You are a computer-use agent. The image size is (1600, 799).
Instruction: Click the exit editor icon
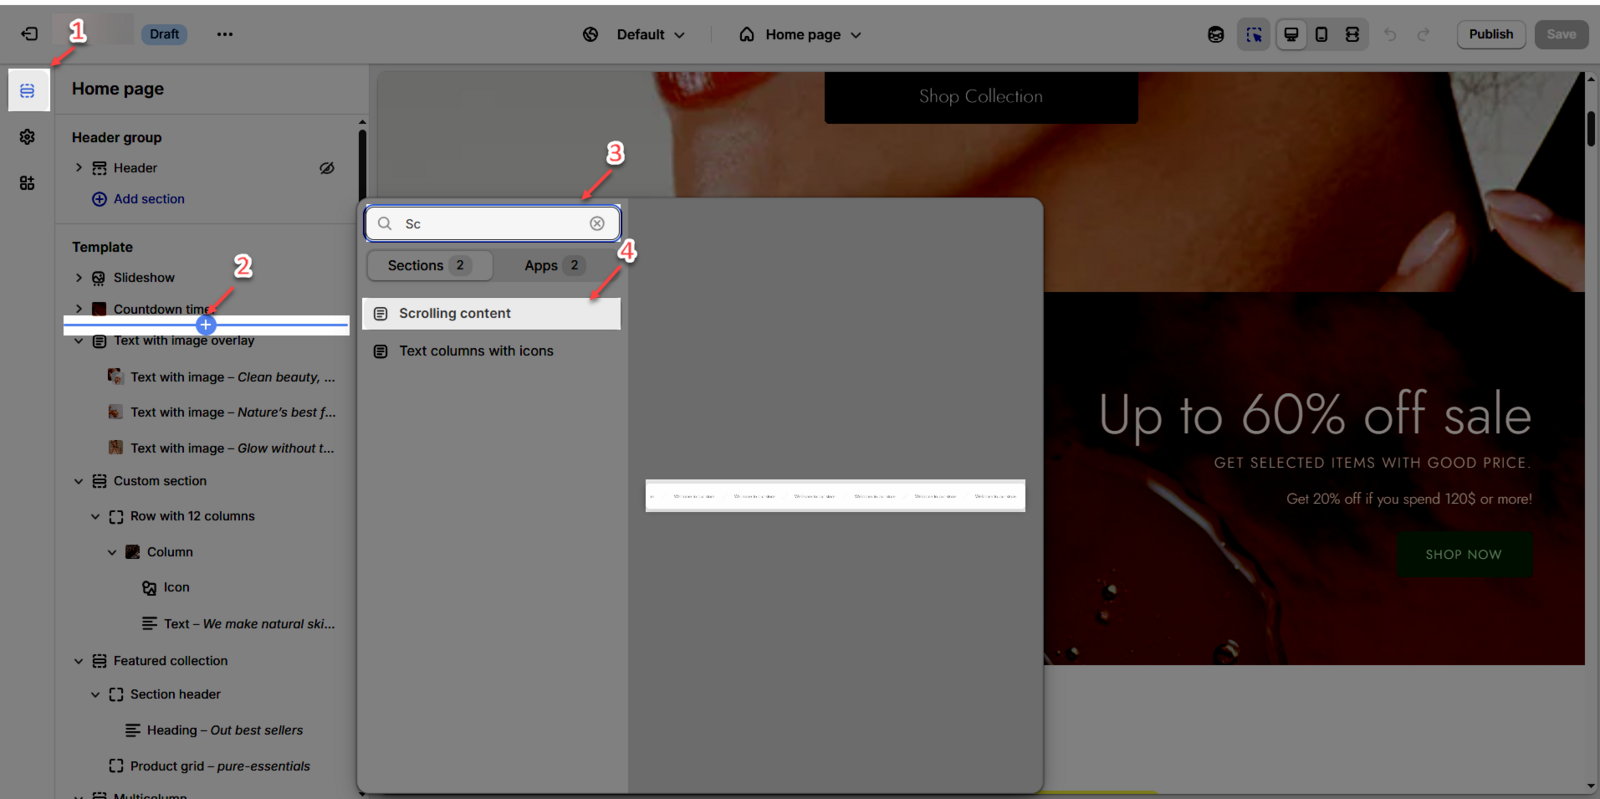pos(29,34)
